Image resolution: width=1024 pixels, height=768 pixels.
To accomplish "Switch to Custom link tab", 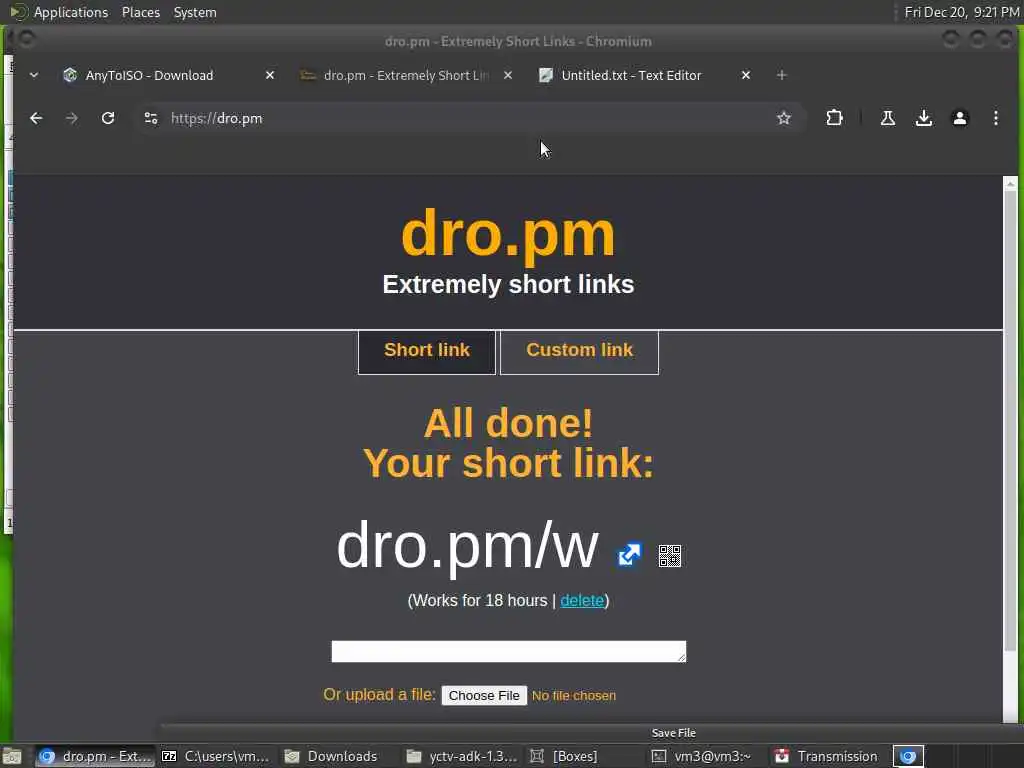I will point(579,352).
